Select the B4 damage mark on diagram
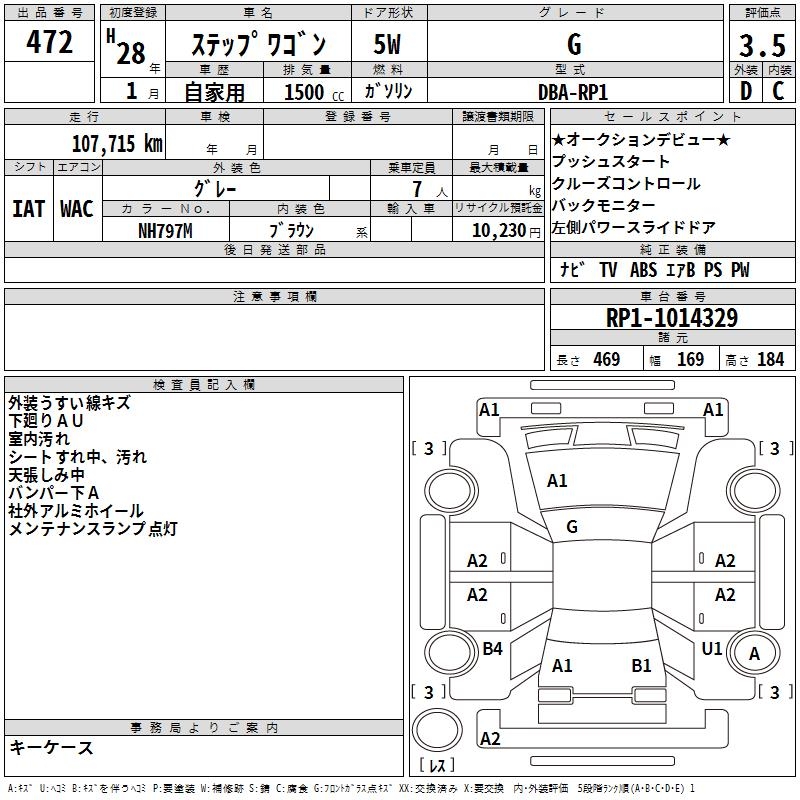Image resolution: width=800 pixels, height=800 pixels. 492,649
